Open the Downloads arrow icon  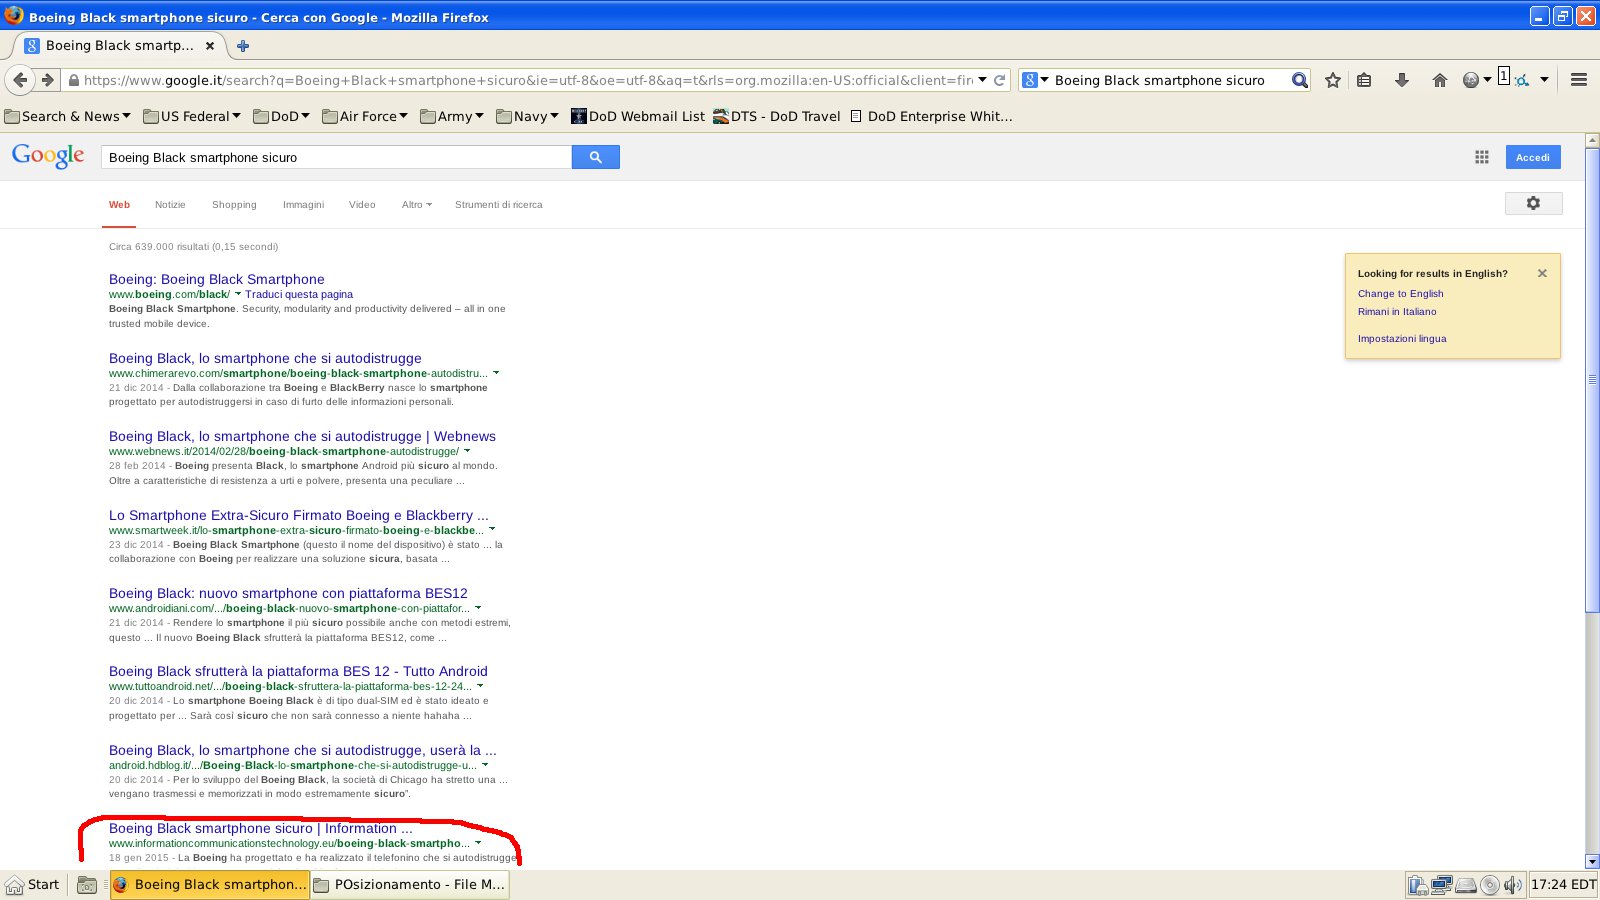[x=1401, y=80]
